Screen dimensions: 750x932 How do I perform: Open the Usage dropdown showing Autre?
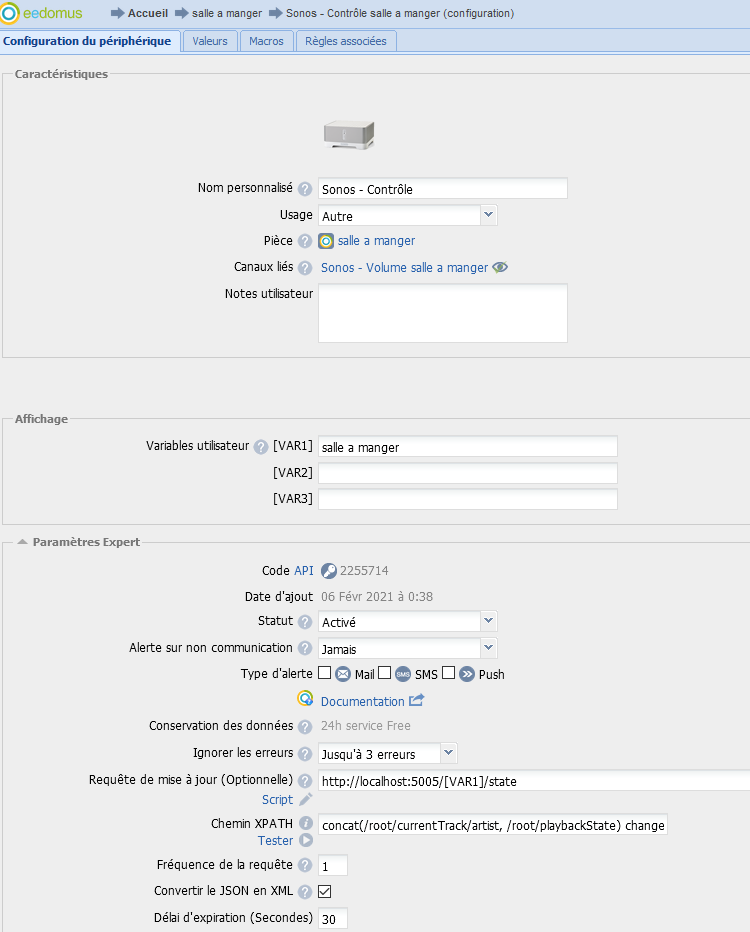click(x=407, y=215)
